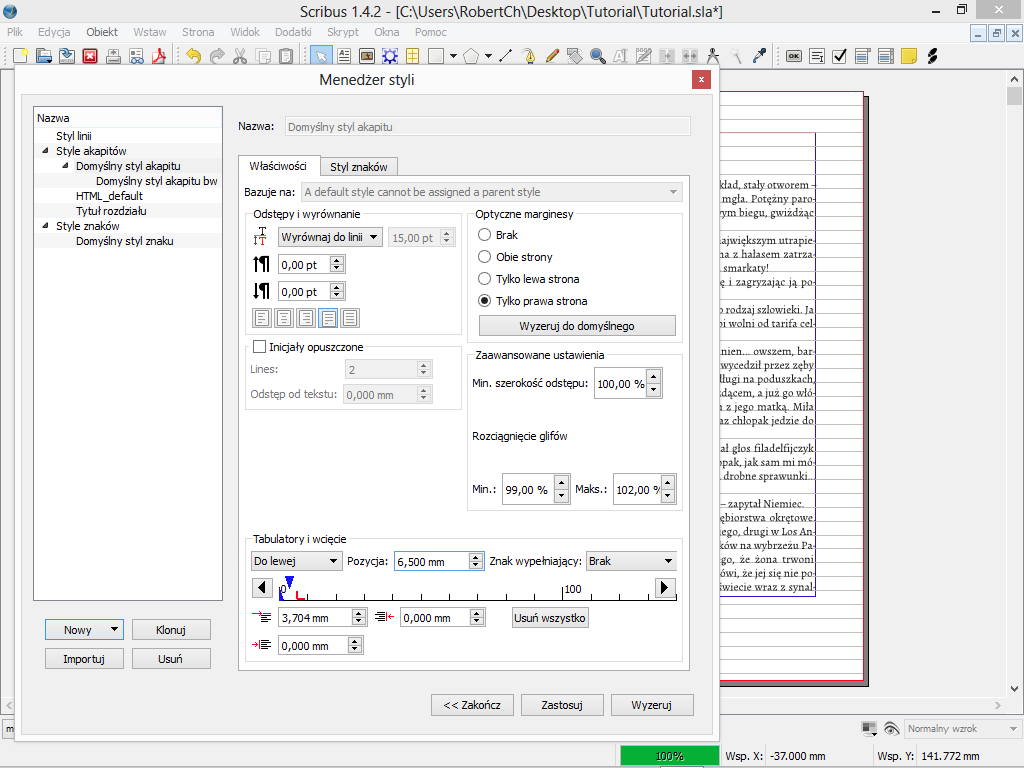The width and height of the screenshot is (1024, 768).
Task: Select the Measurements compass tool
Action: 713,56
